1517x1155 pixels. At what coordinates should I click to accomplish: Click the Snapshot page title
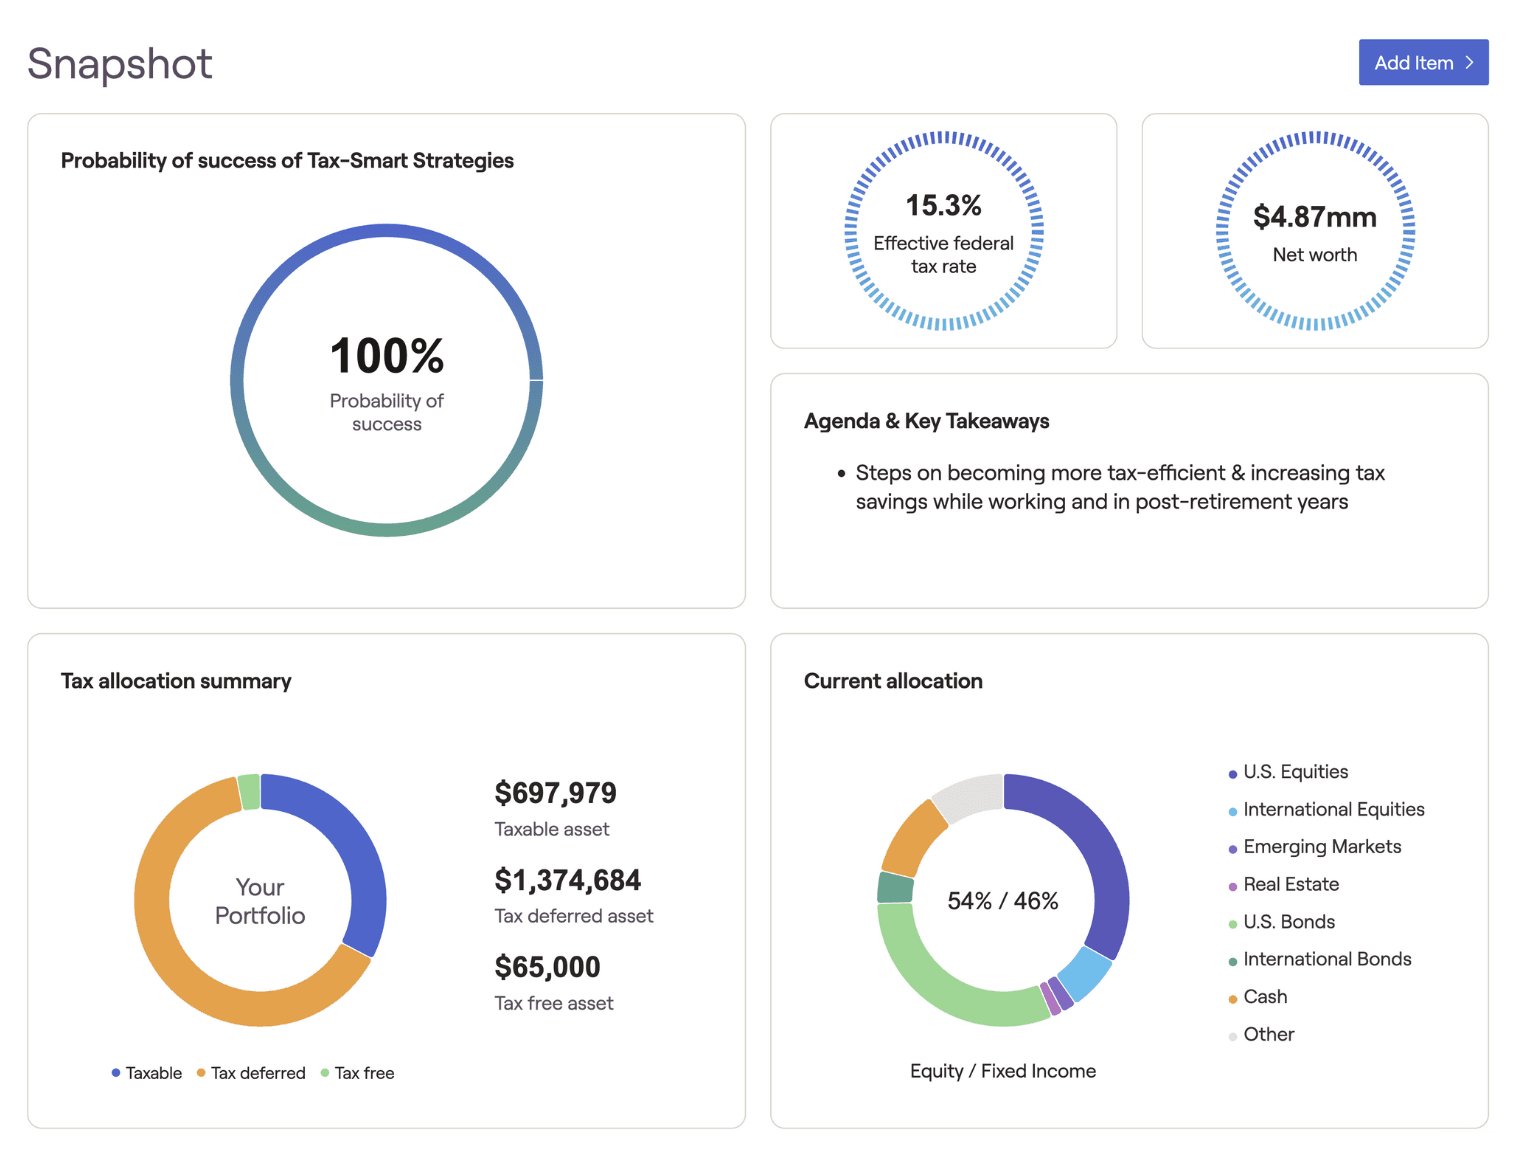tap(119, 63)
